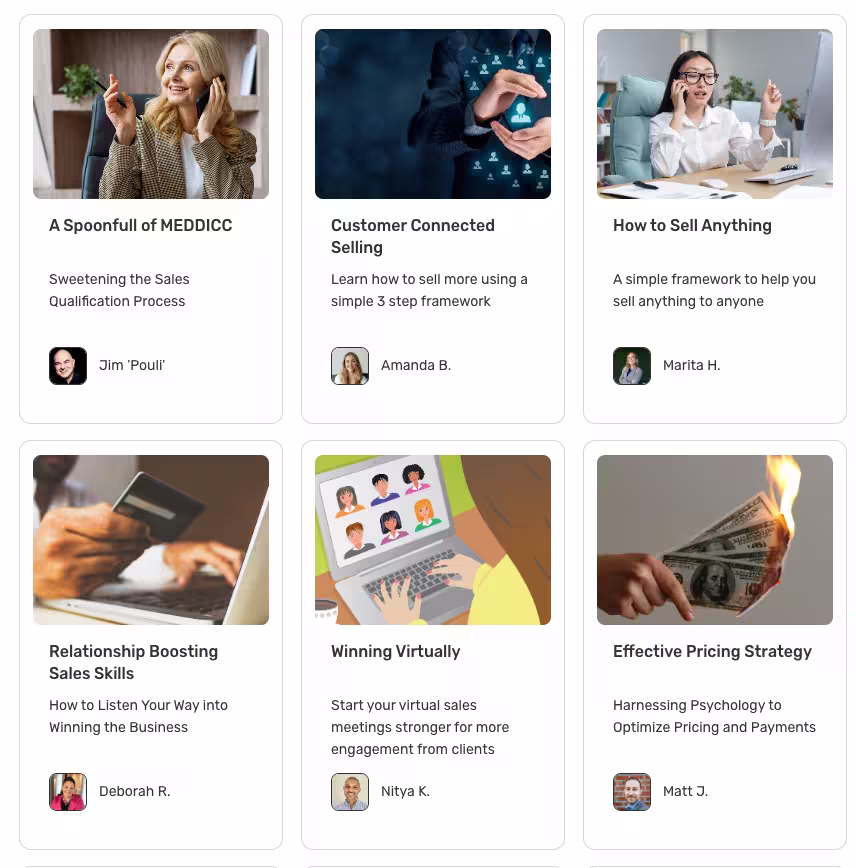
Task: Select the How to Sell Anything thumbnail
Action: click(715, 114)
